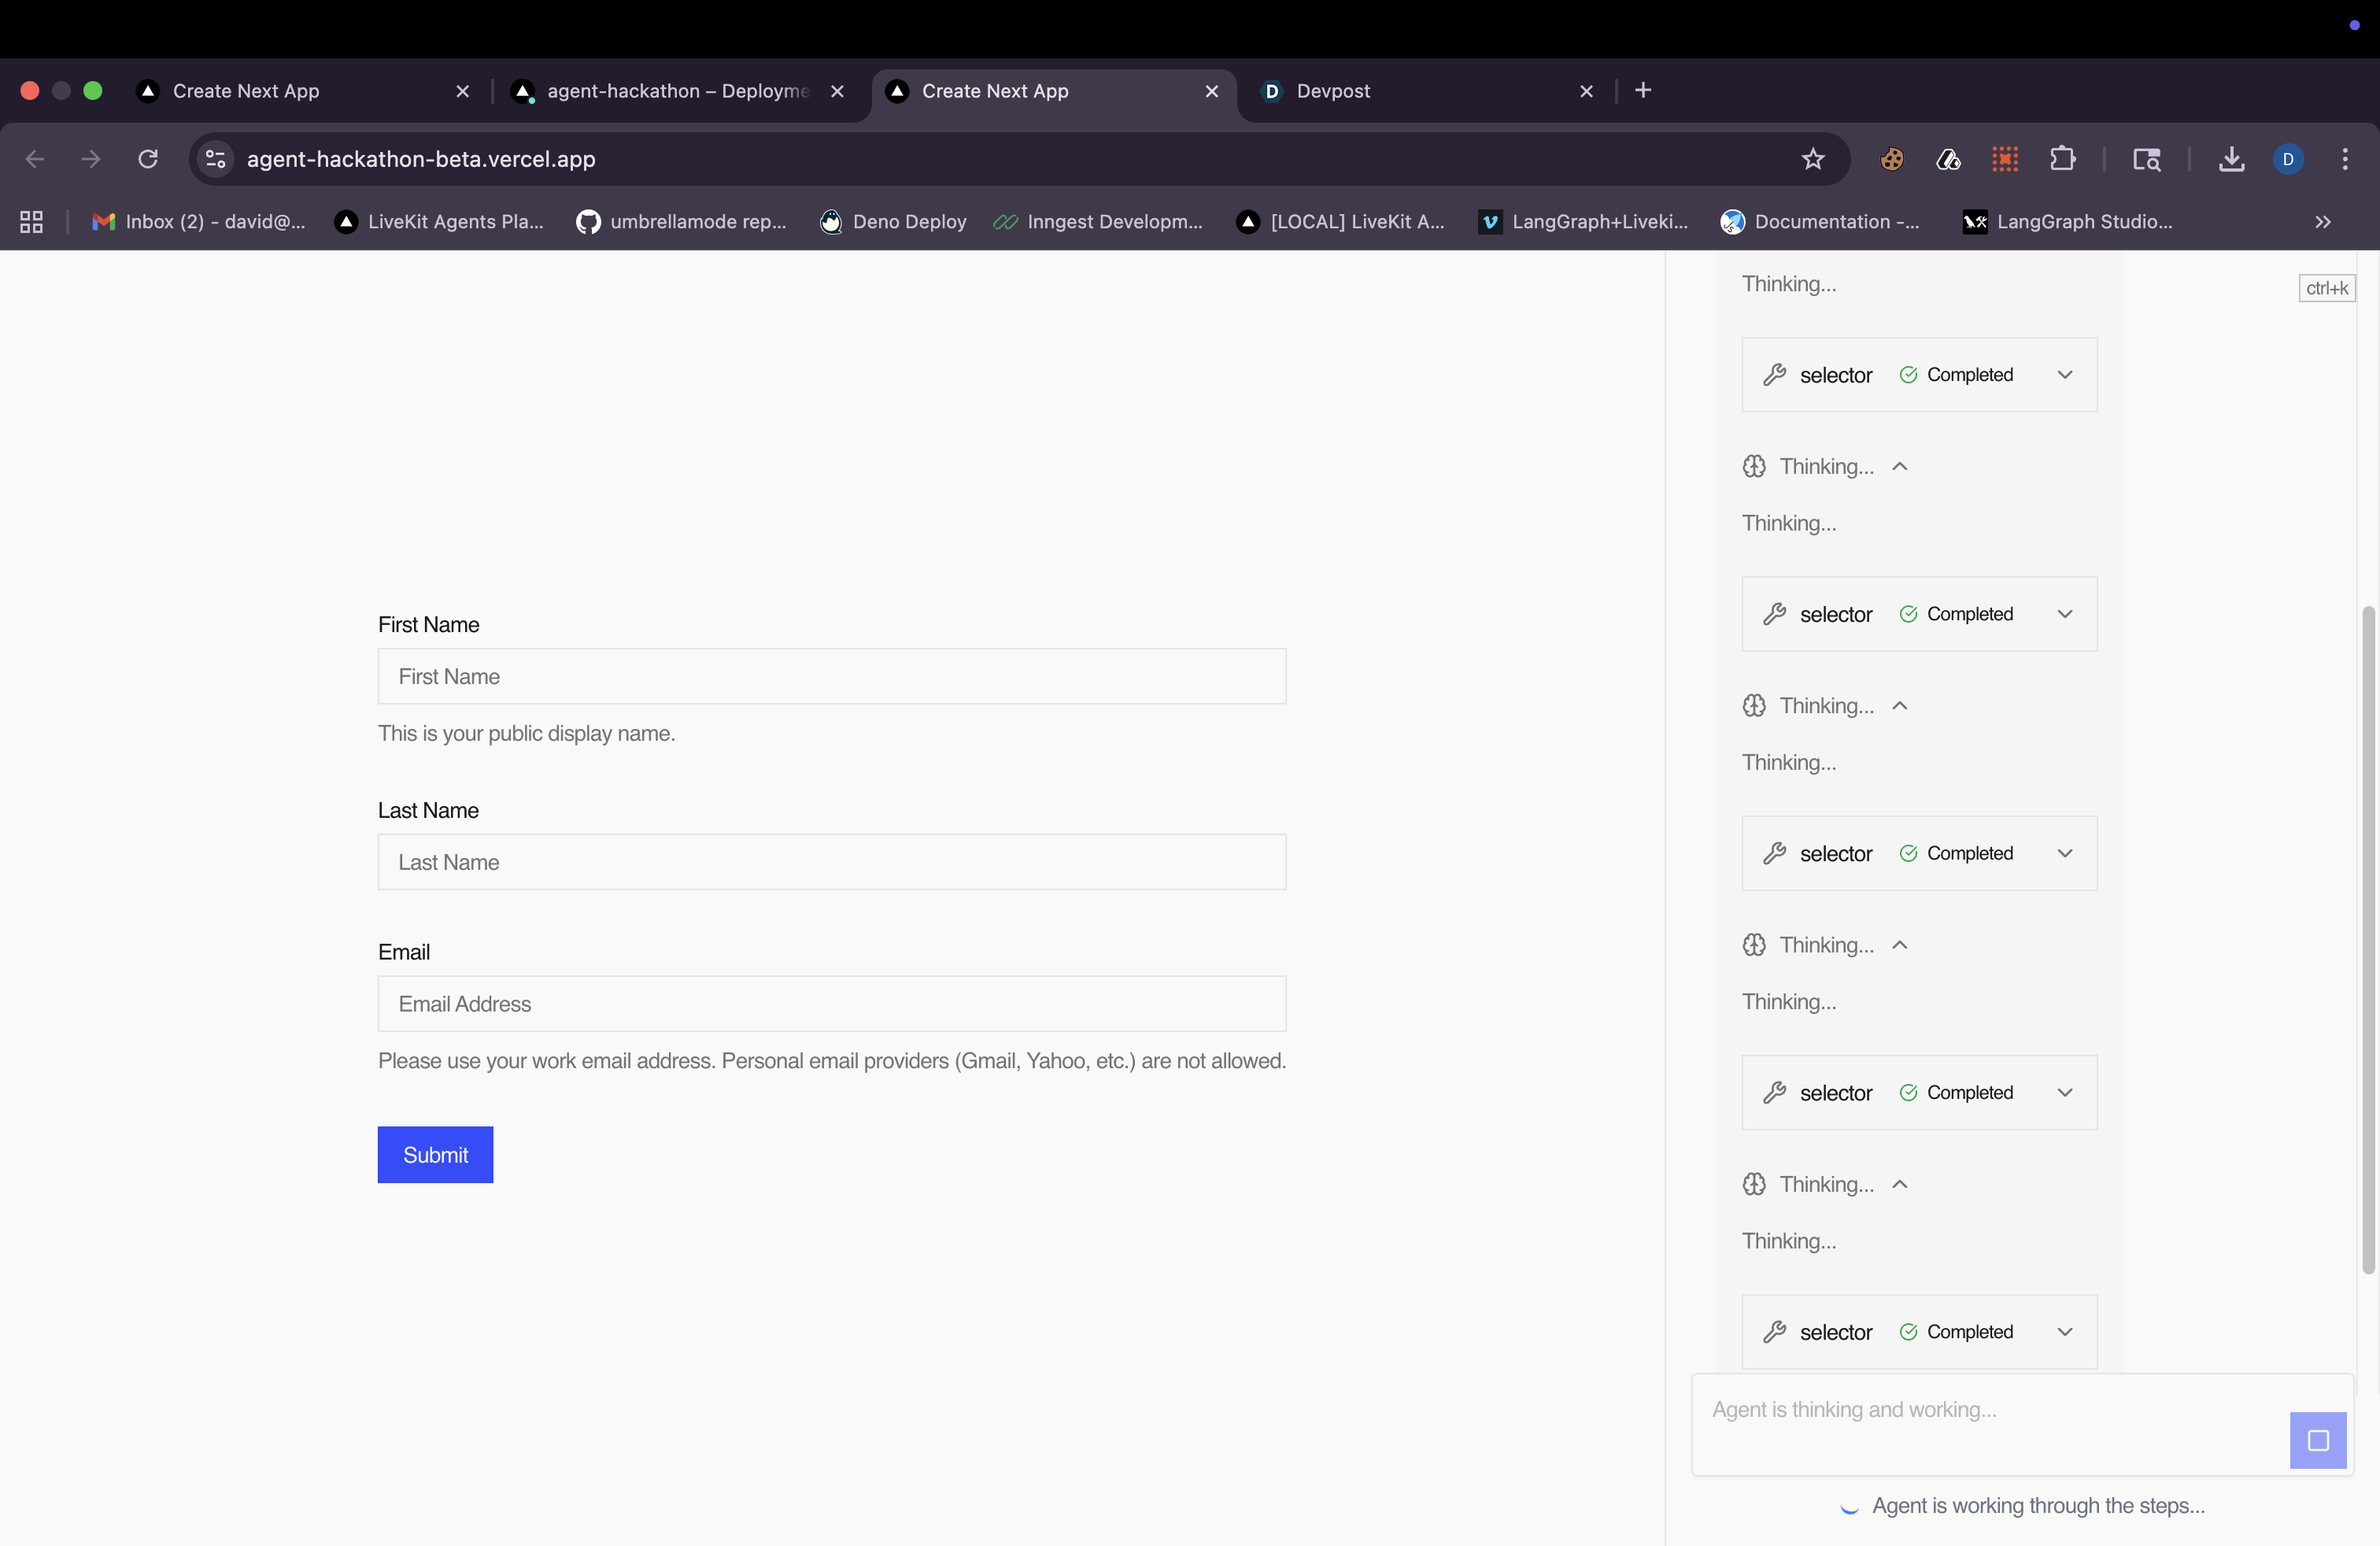Expand the bottom selector Completed dropdown
The image size is (2380, 1546).
click(x=2064, y=1331)
